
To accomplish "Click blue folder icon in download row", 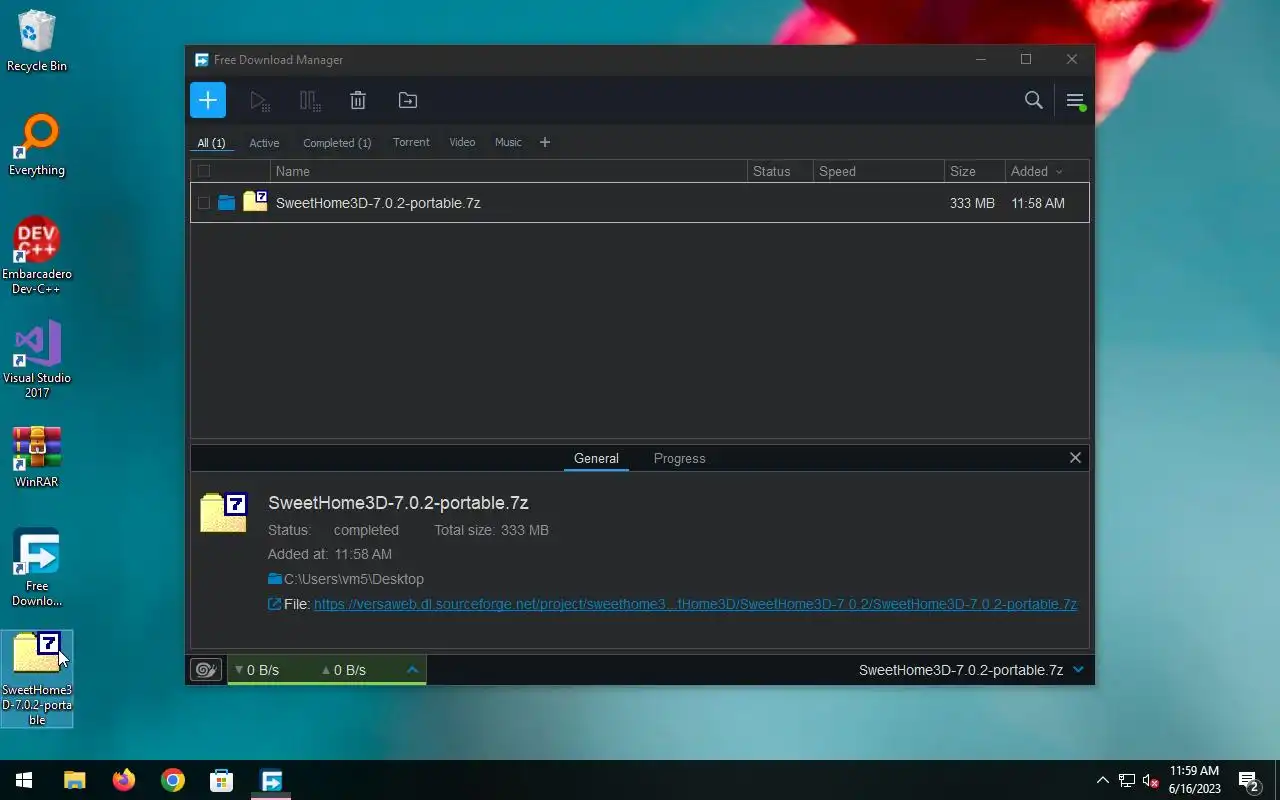I will [x=227, y=203].
